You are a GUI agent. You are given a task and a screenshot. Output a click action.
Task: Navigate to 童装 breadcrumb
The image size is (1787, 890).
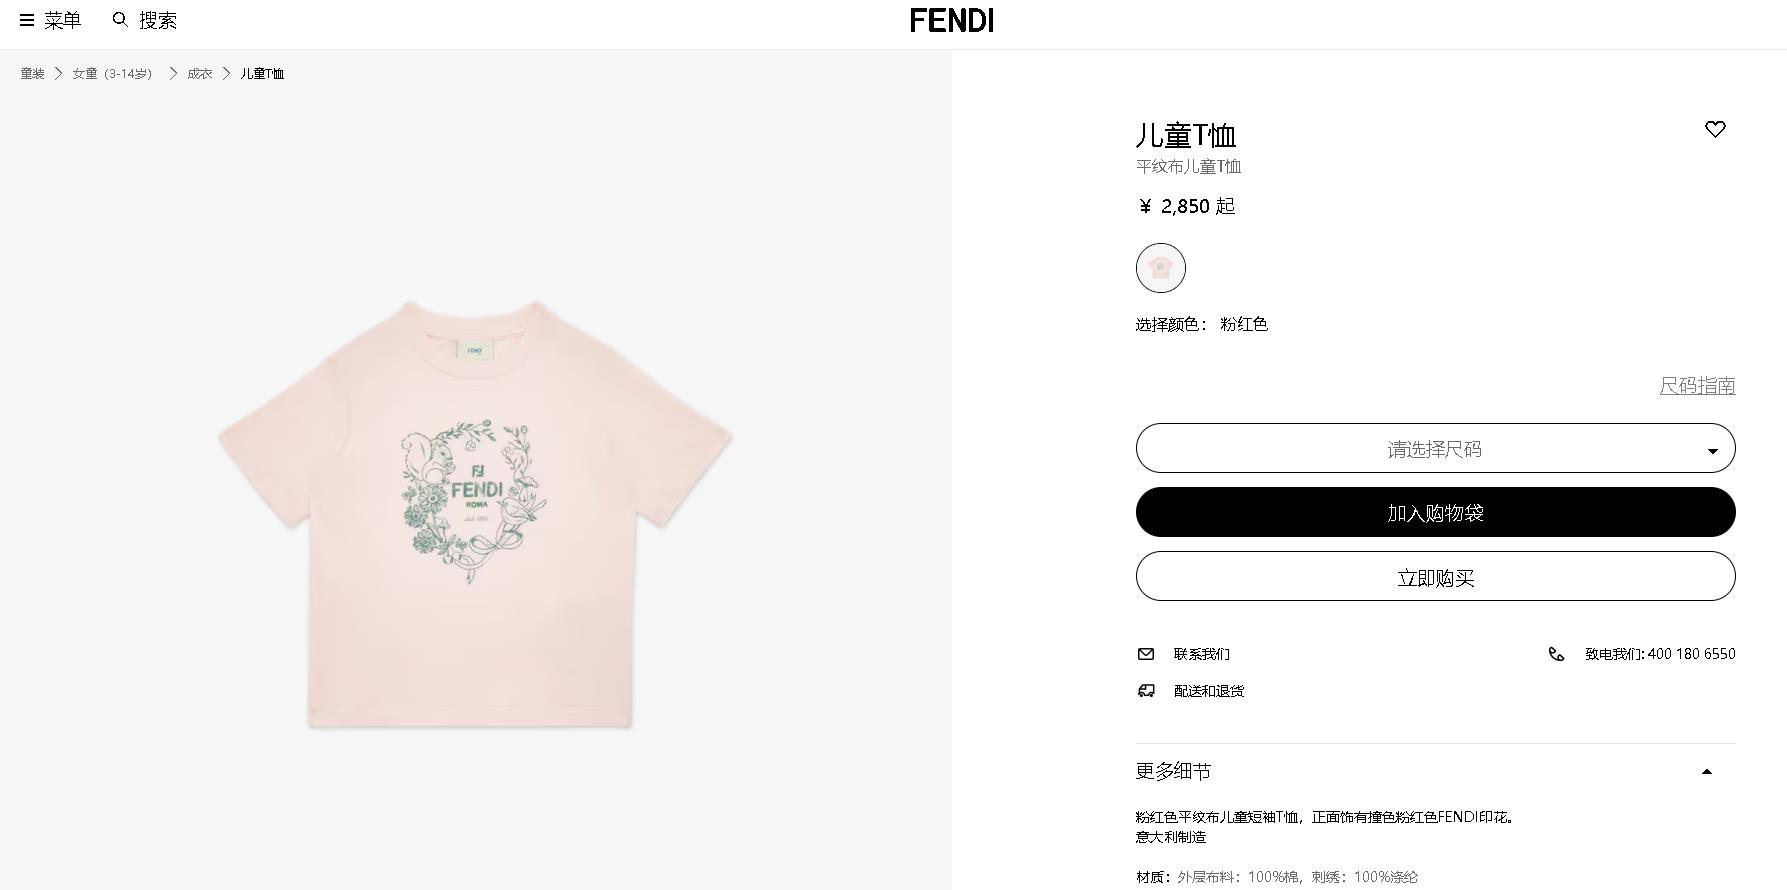(x=33, y=74)
